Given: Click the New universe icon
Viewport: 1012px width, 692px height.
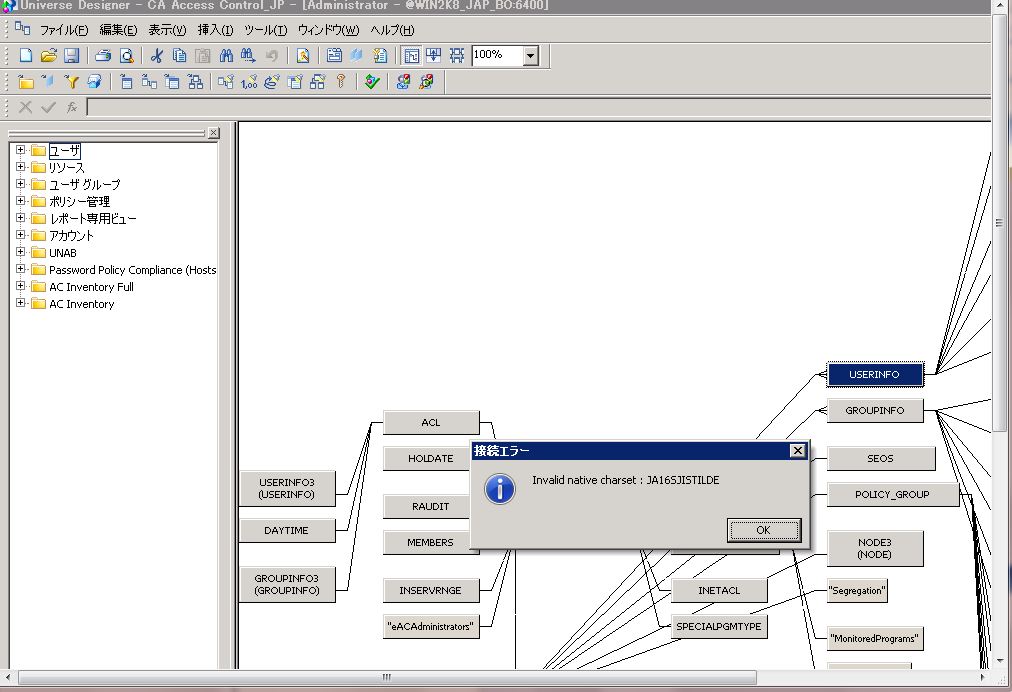Looking at the screenshot, I should coord(26,56).
